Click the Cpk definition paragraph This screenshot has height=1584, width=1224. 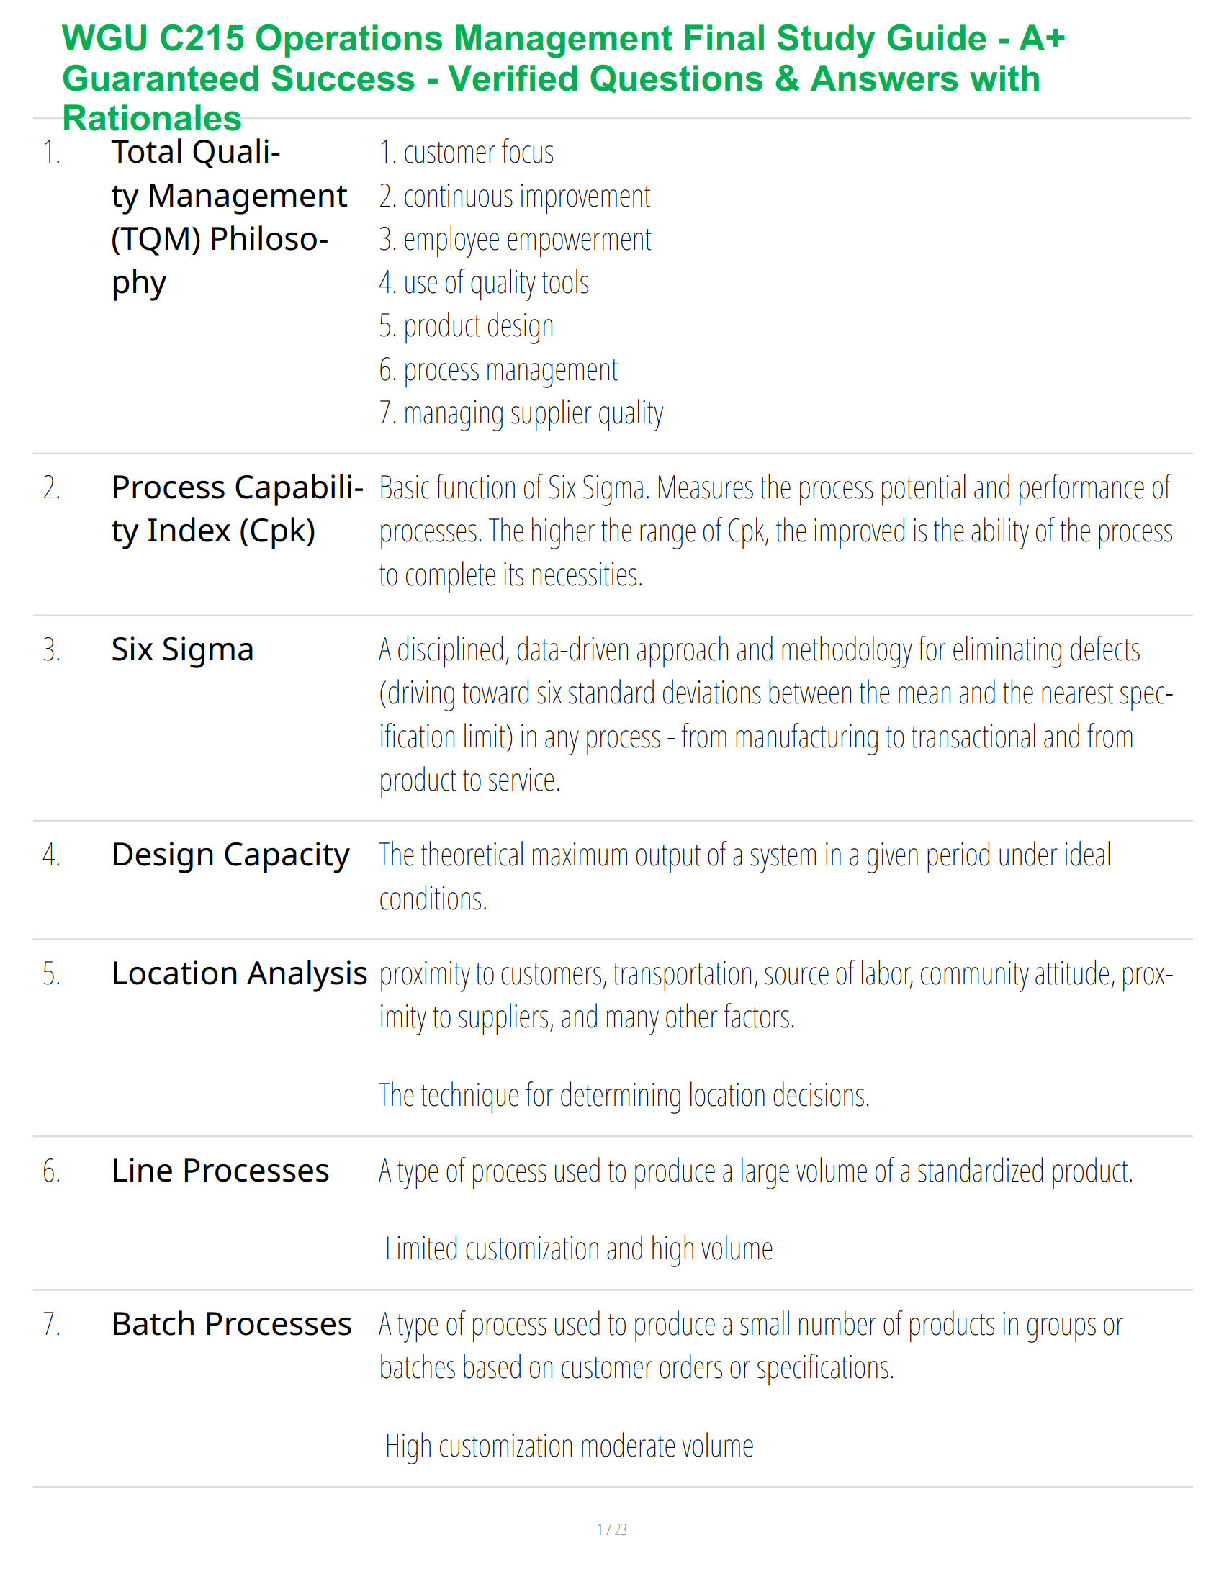(x=776, y=531)
